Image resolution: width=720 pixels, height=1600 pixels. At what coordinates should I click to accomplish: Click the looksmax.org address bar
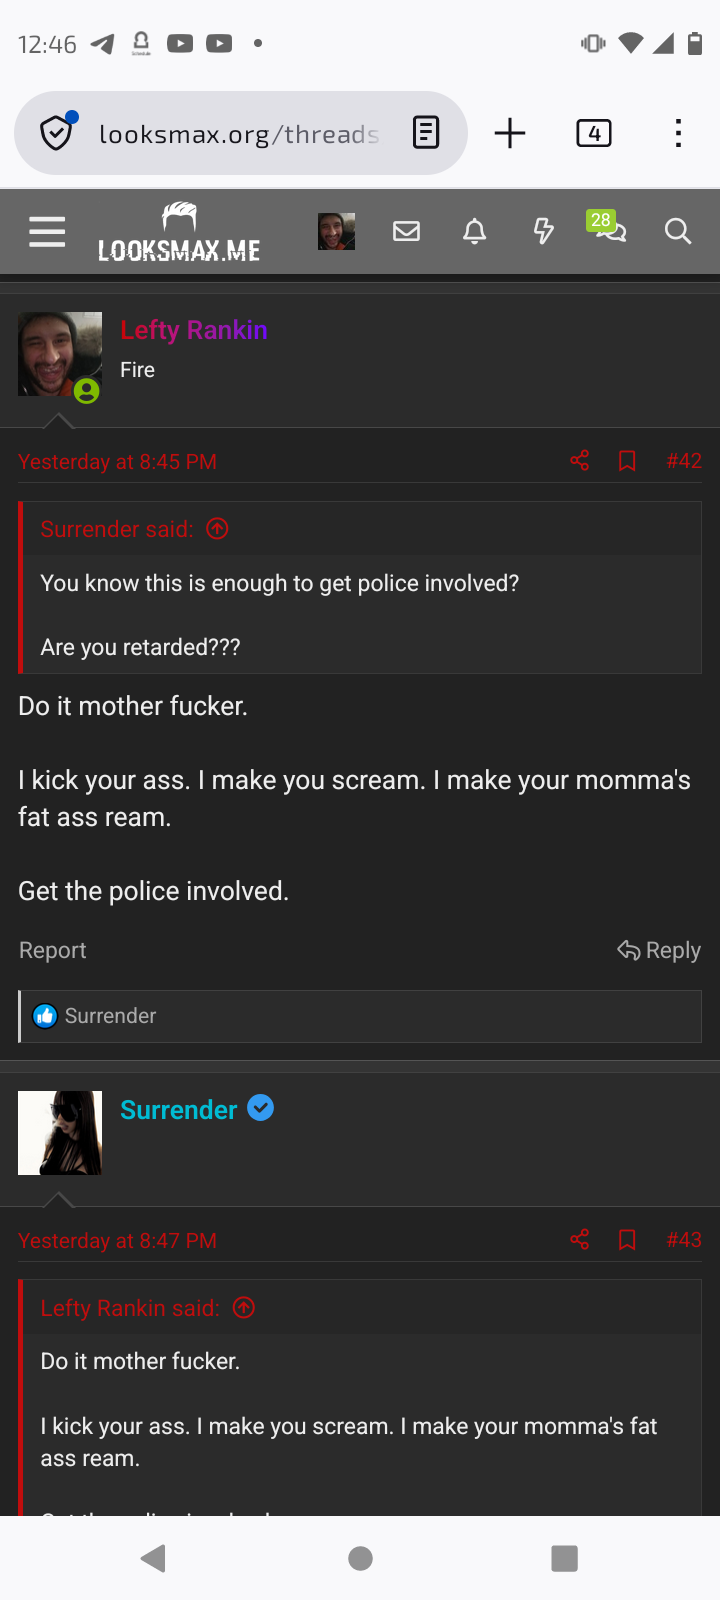(240, 132)
